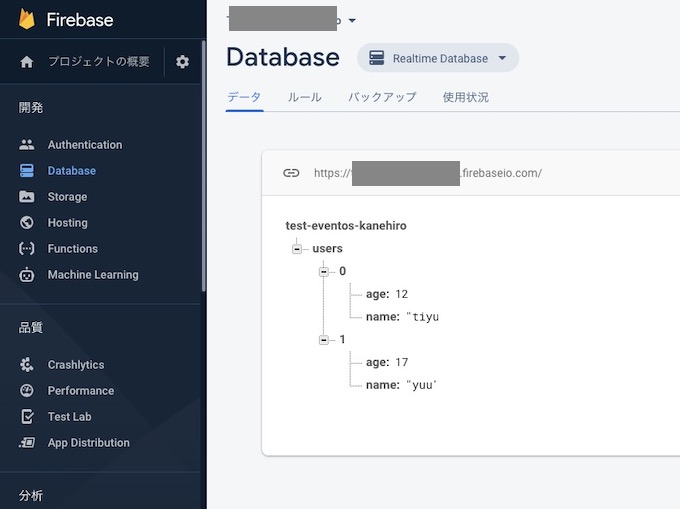Switch to the データ tab
The height and width of the screenshot is (509, 680).
[244, 97]
